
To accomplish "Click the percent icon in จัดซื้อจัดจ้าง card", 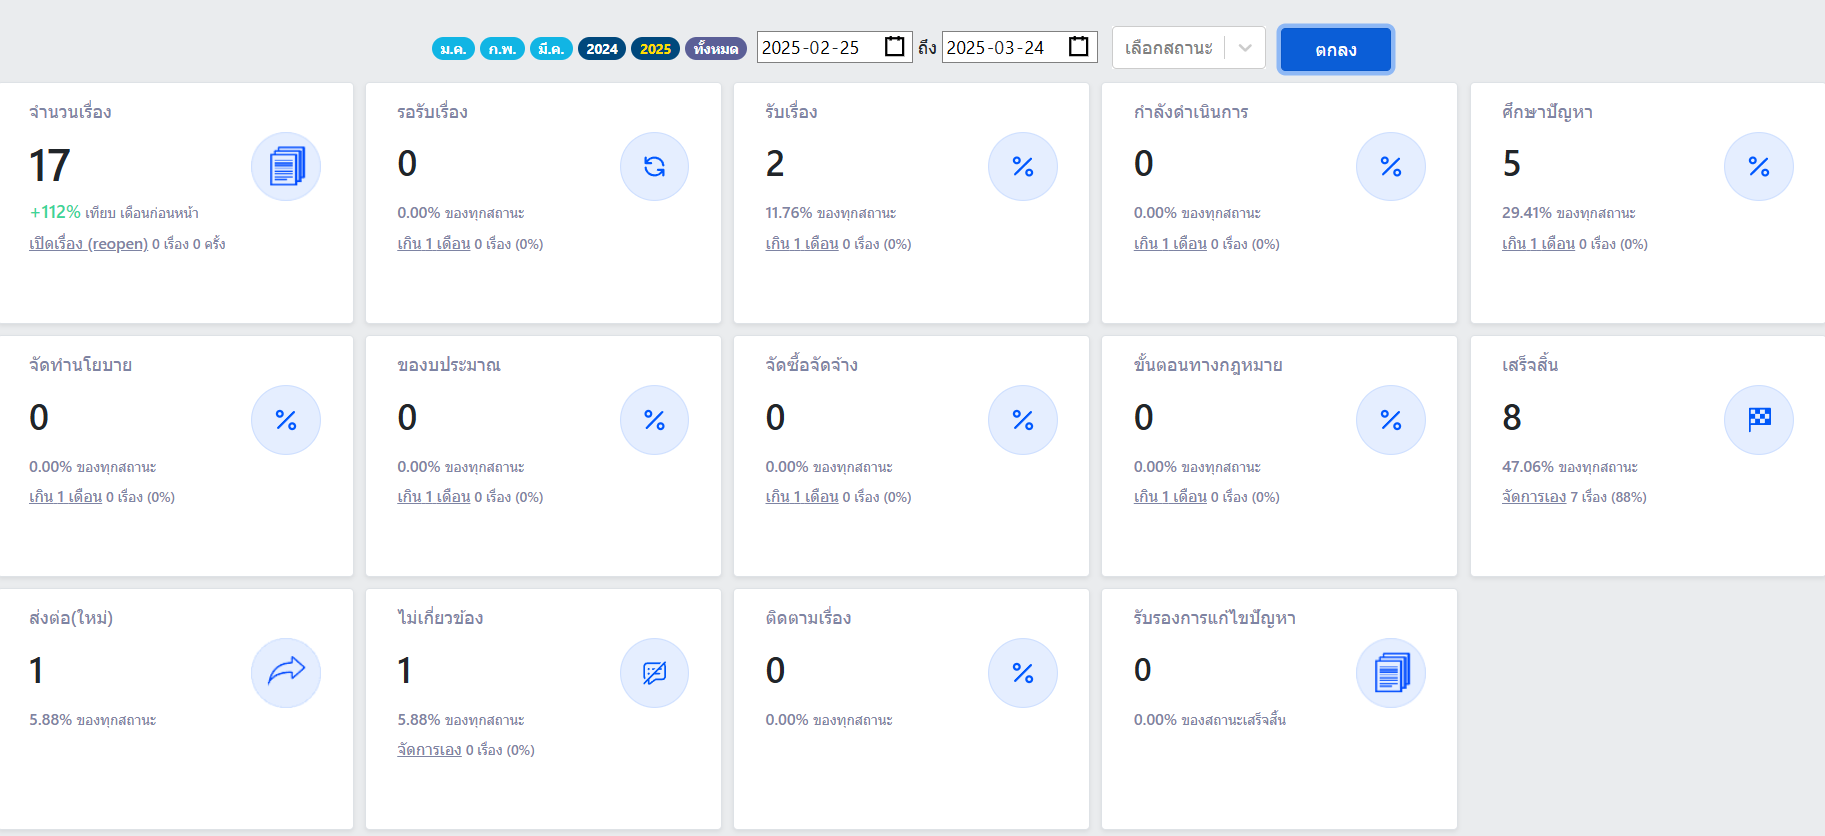I will click(x=1023, y=420).
